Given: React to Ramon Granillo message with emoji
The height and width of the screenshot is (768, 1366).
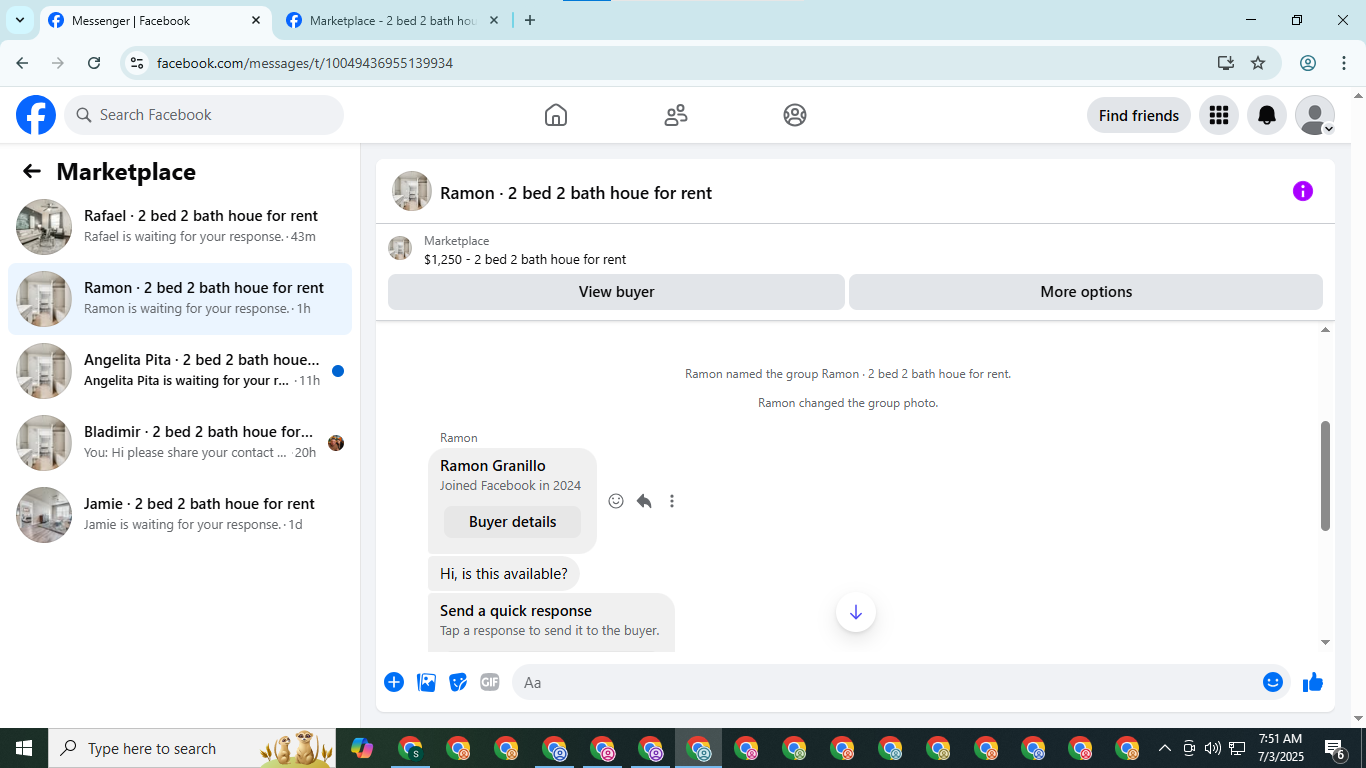Looking at the screenshot, I should click(616, 501).
